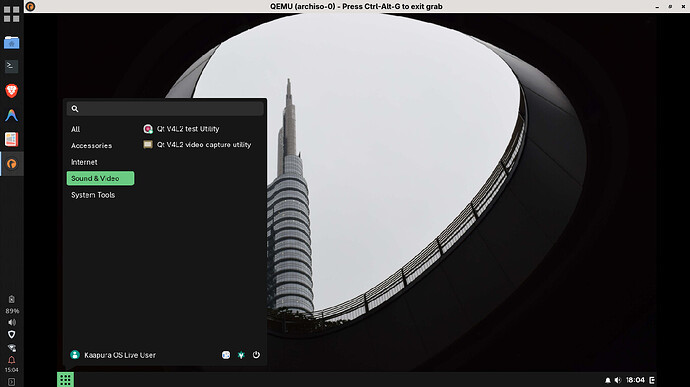The height and width of the screenshot is (387, 690).
Task: Select the QEMU app icon in dock
Action: (x=11, y=164)
